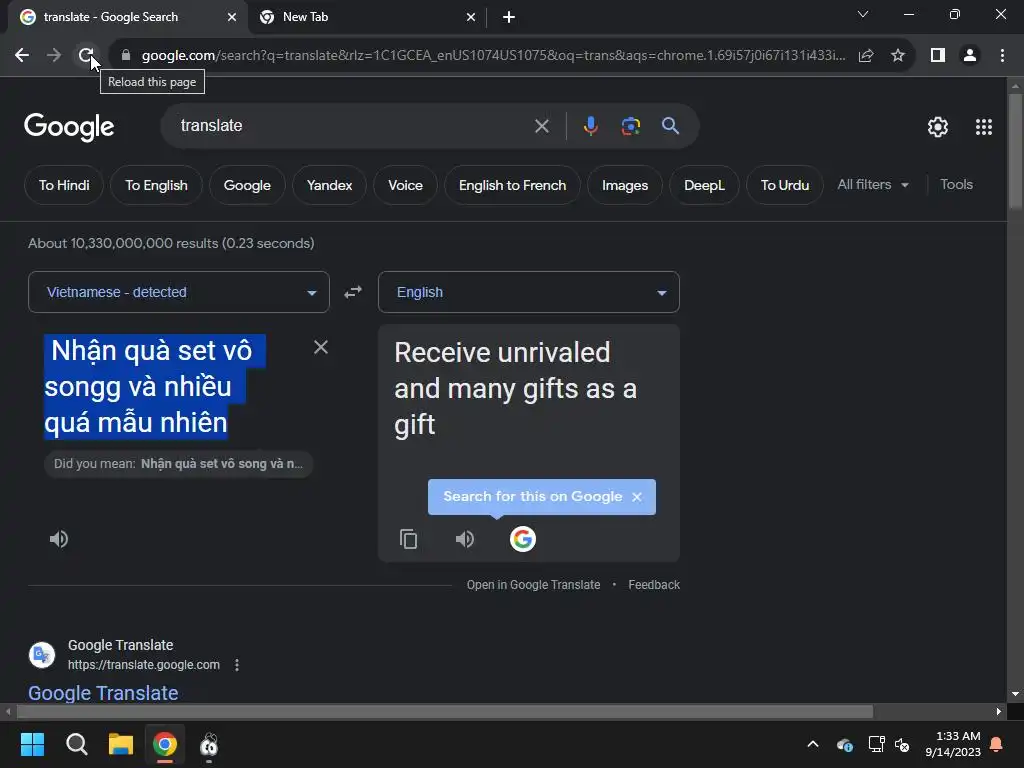
Task: Click the Google logo to go home
Action: click(x=69, y=127)
